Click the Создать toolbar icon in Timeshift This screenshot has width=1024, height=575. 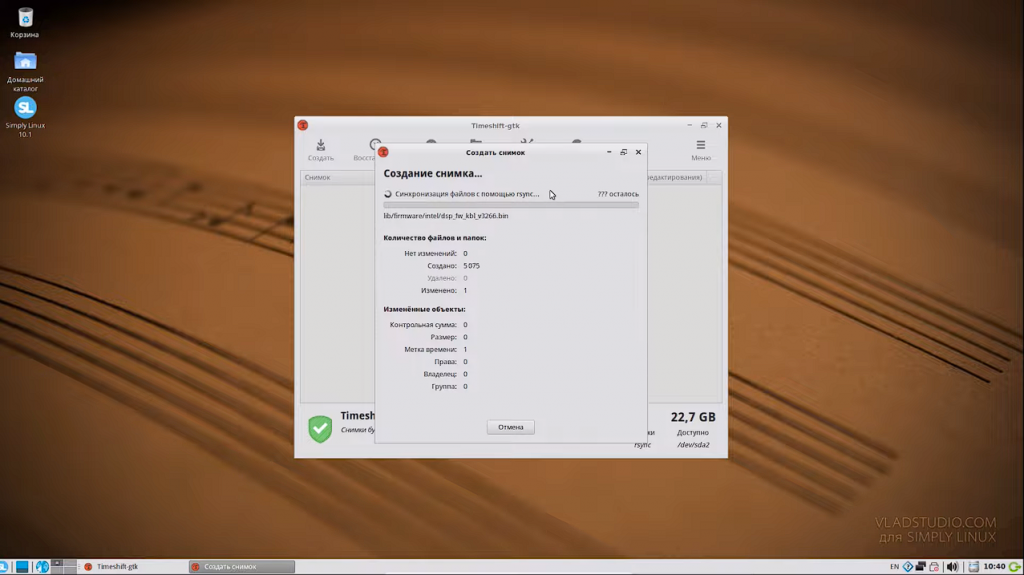click(320, 150)
